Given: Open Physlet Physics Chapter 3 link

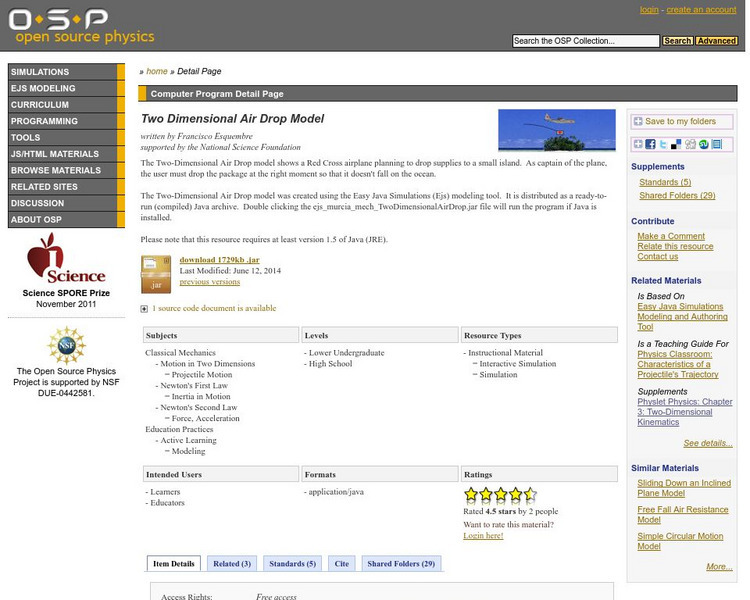Looking at the screenshot, I should [x=684, y=412].
